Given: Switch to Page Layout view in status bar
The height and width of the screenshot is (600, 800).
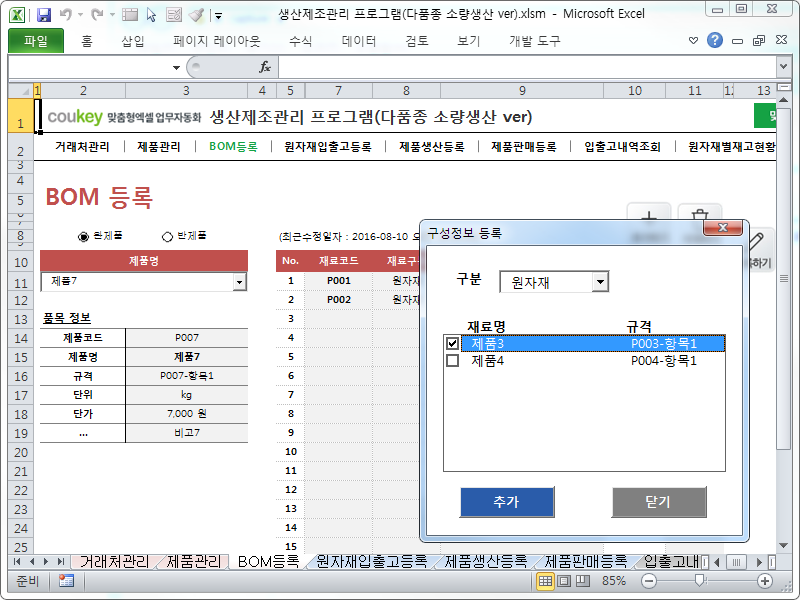Looking at the screenshot, I should coord(564,581).
